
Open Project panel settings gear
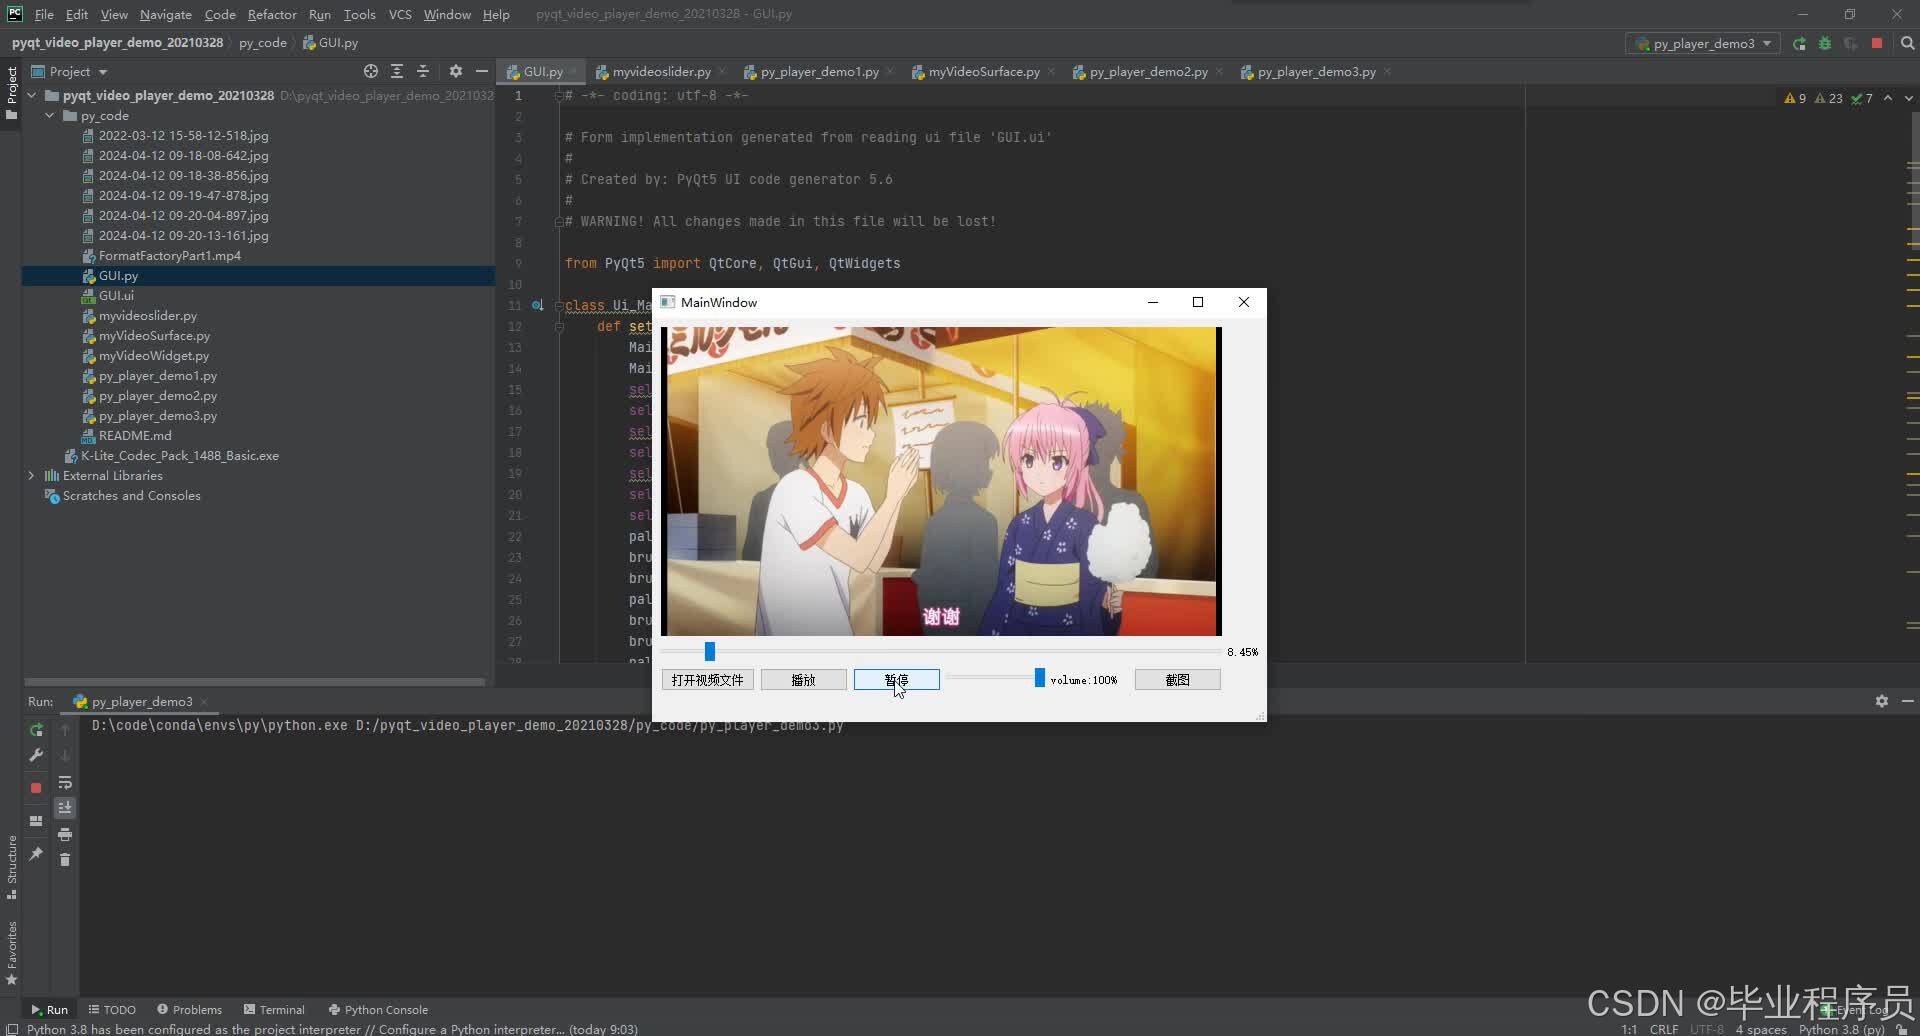(456, 71)
